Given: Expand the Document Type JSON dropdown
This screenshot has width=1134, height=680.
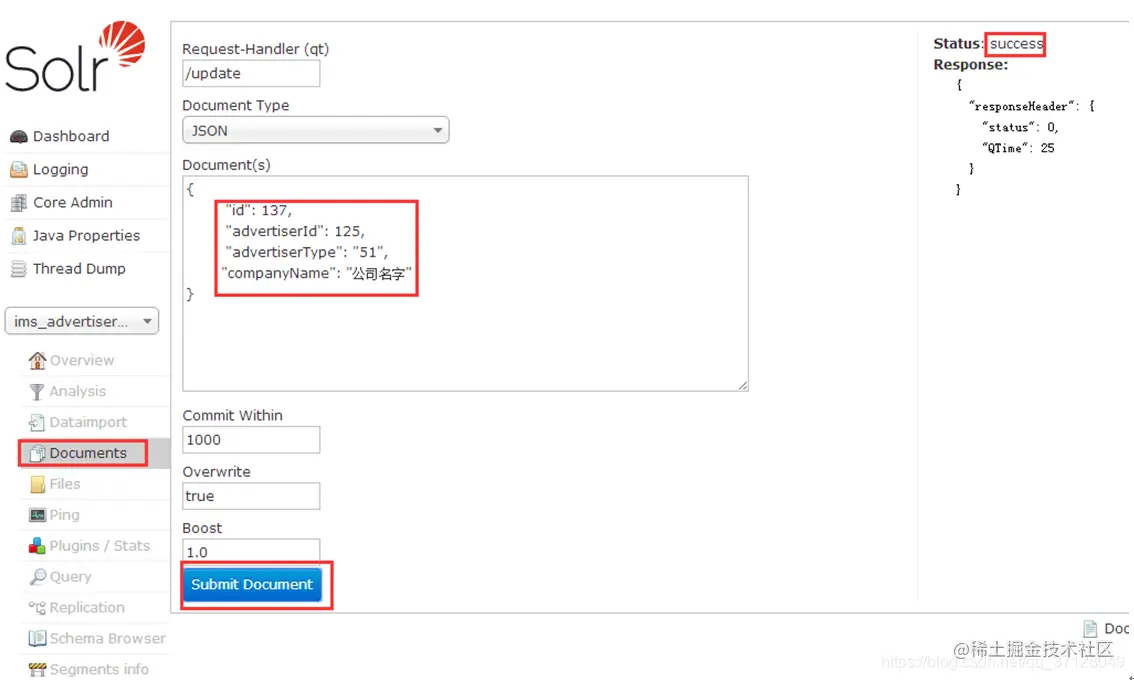Looking at the screenshot, I should click(315, 130).
